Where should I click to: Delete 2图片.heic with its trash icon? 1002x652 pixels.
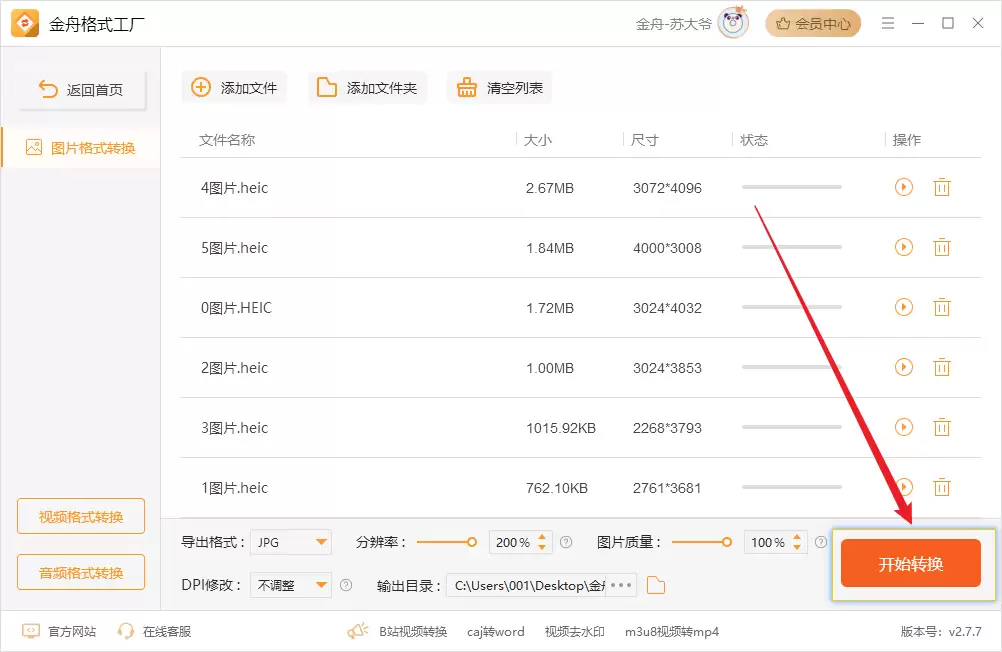pos(942,368)
